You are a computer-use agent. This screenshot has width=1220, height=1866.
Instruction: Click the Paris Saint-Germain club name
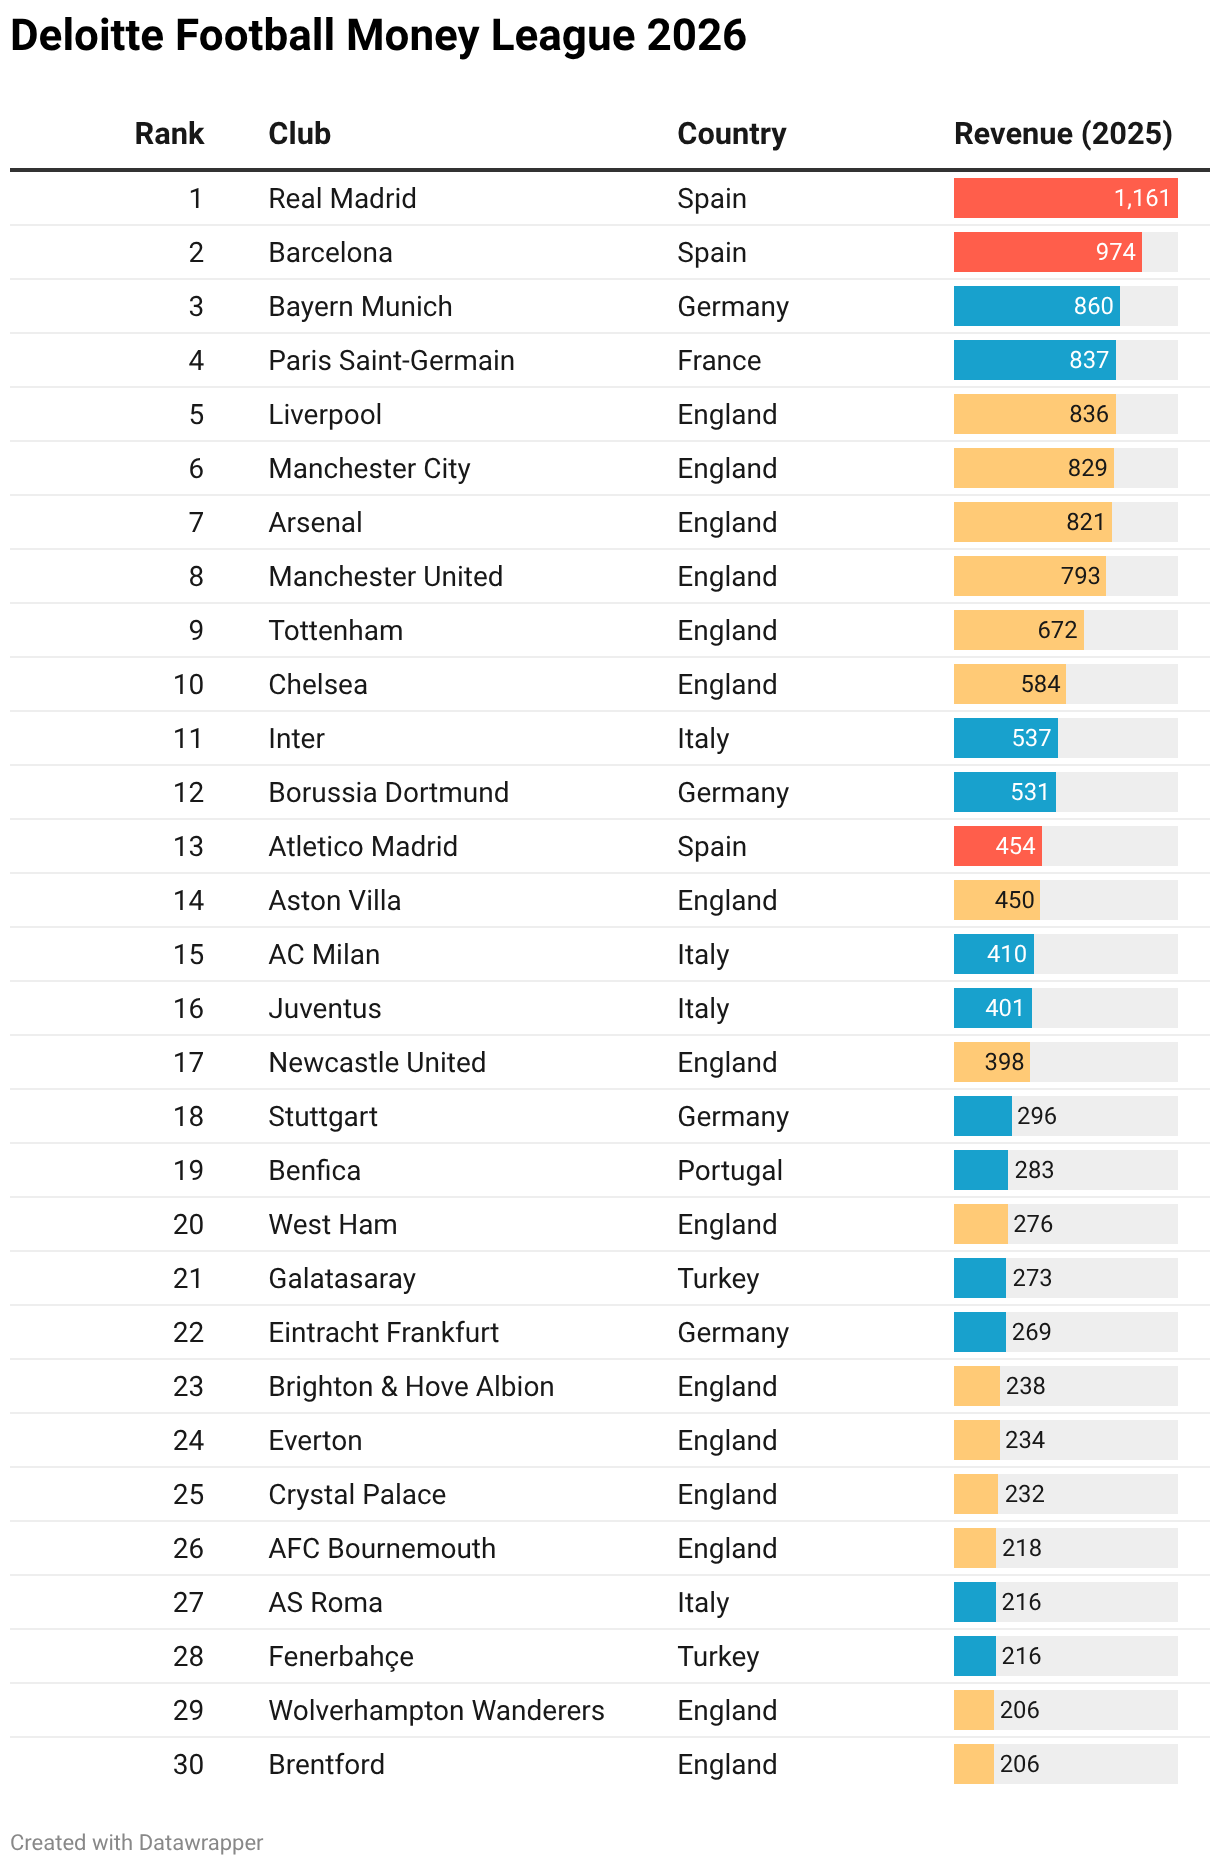(391, 360)
